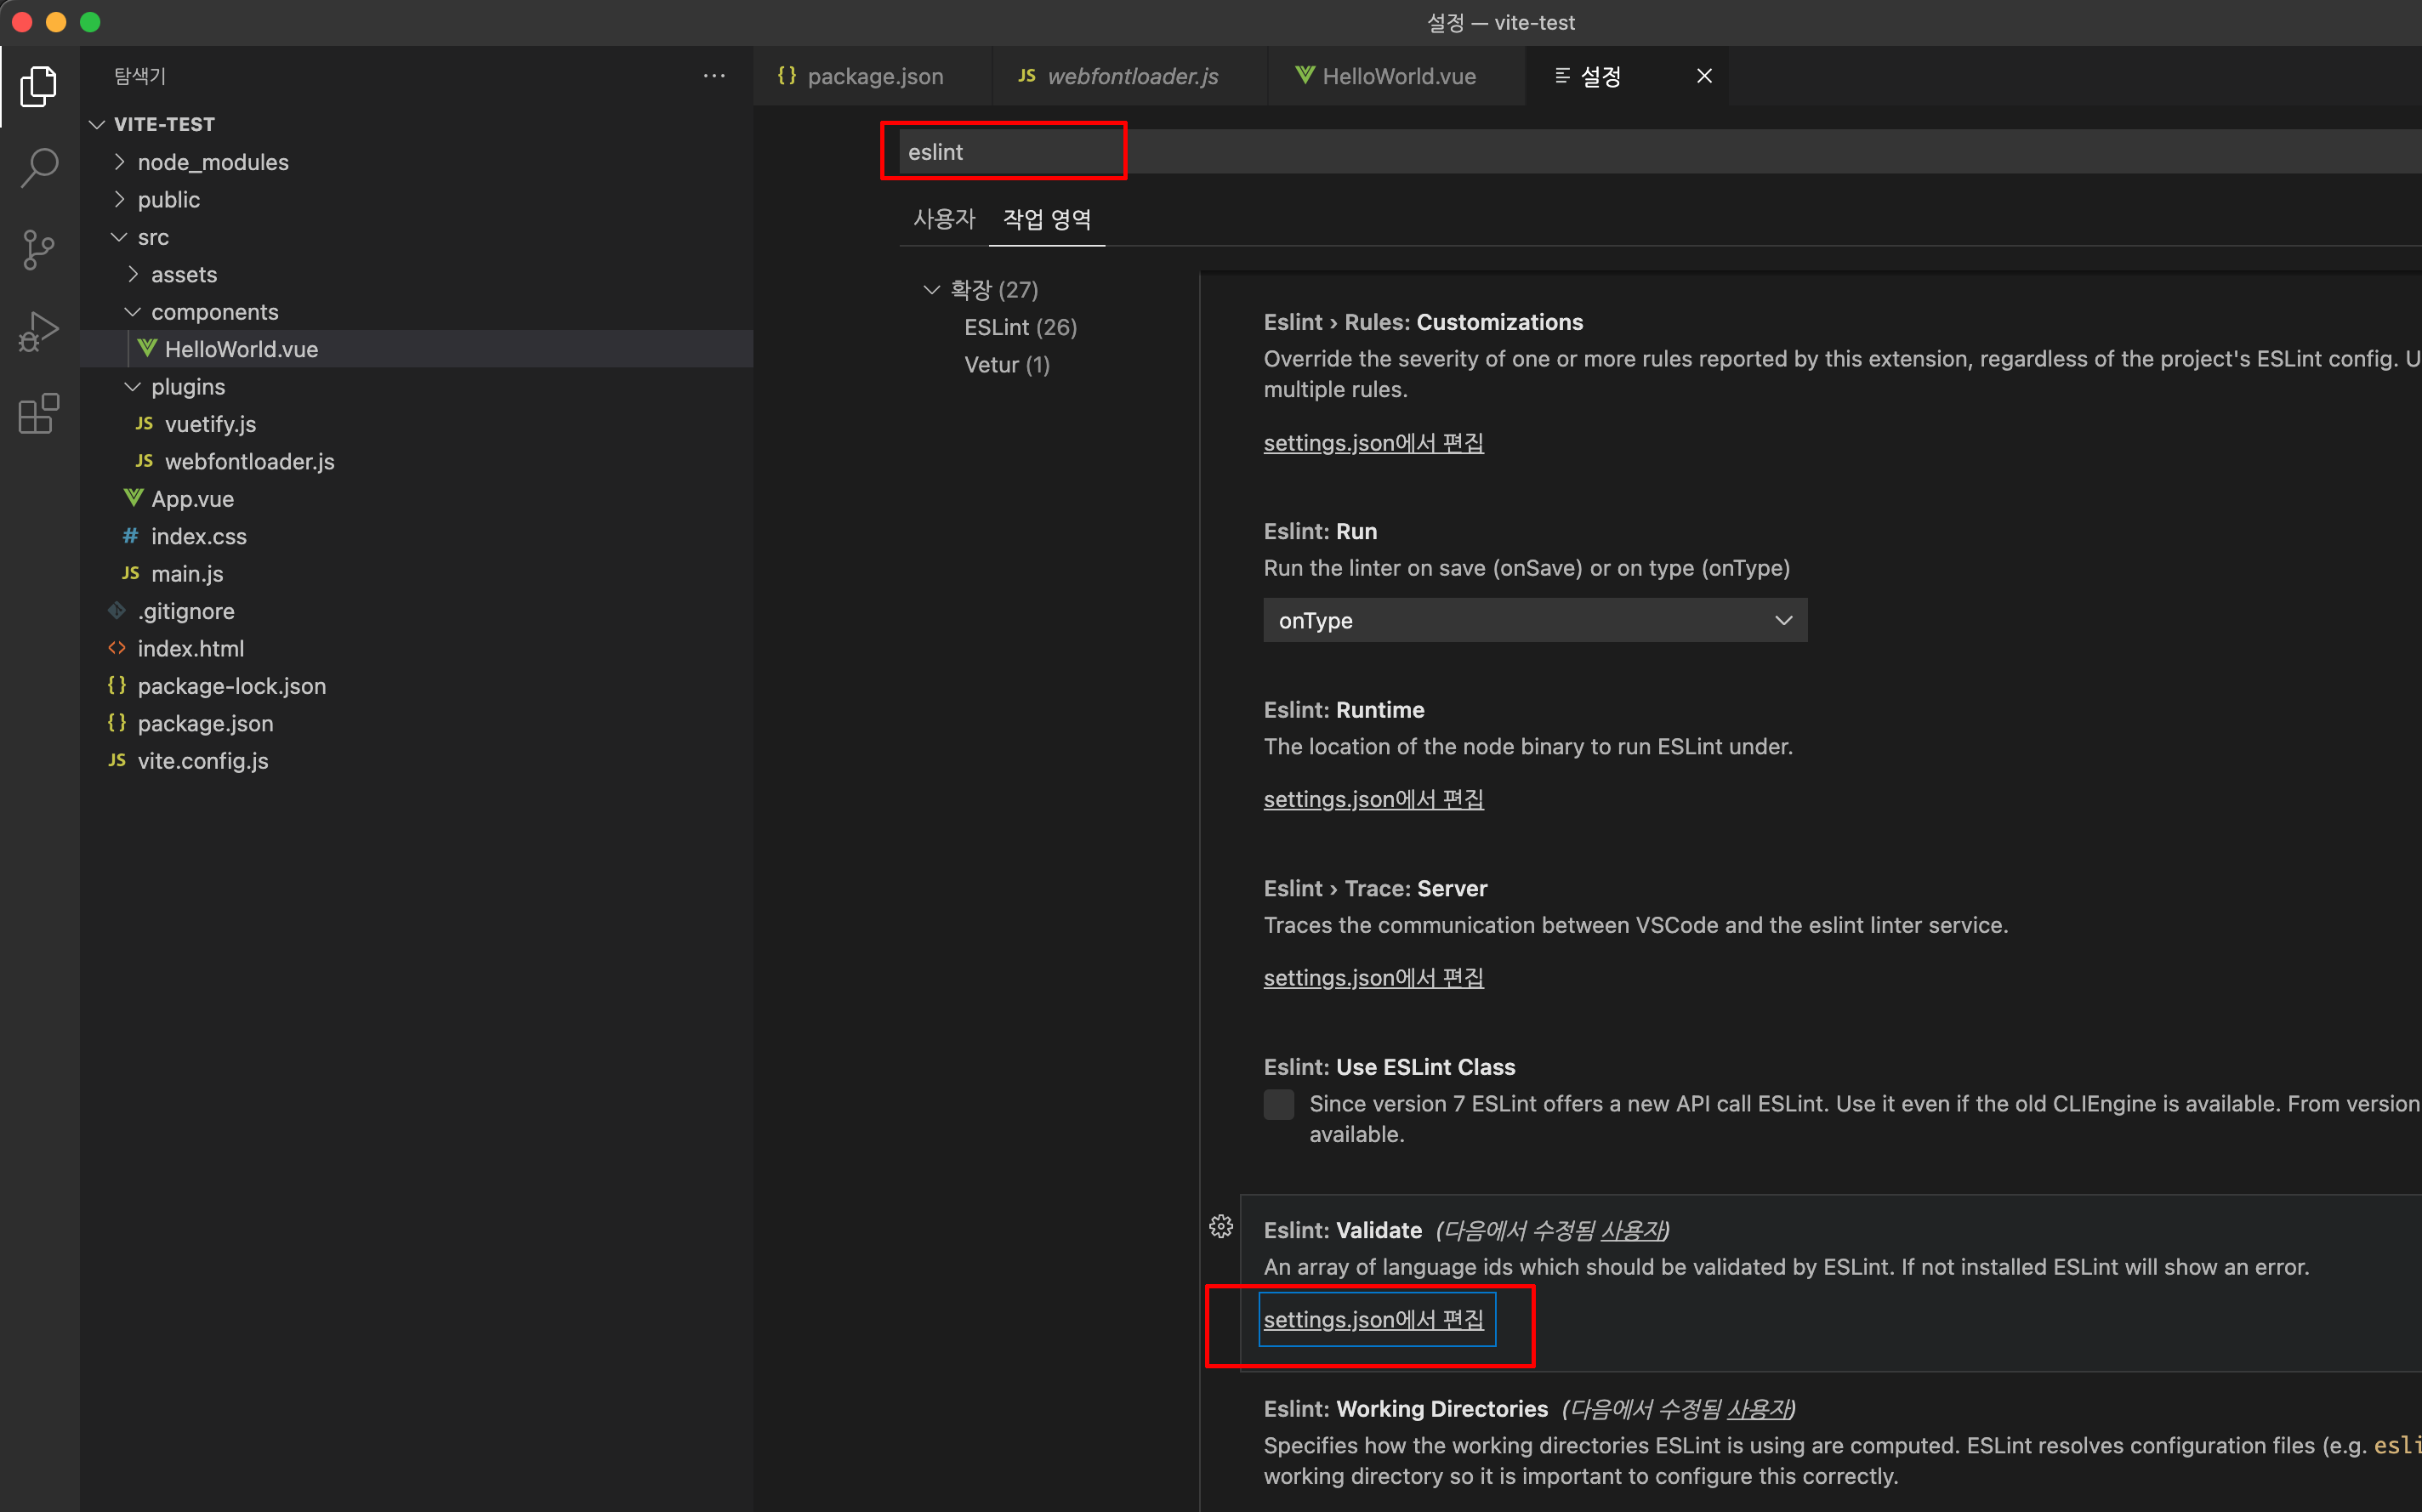
Task: Enable the Use ESLint Class checkbox
Action: [x=1278, y=1104]
